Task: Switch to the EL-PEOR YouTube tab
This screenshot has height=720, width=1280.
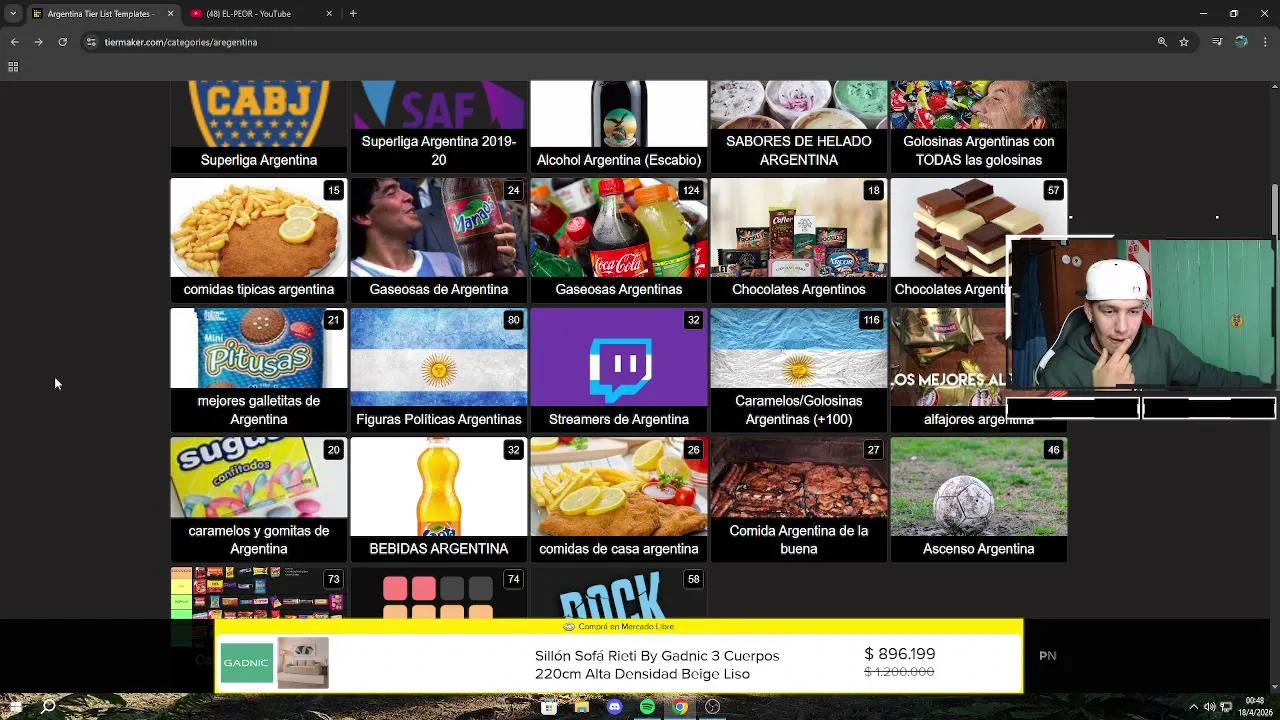Action: 248,14
